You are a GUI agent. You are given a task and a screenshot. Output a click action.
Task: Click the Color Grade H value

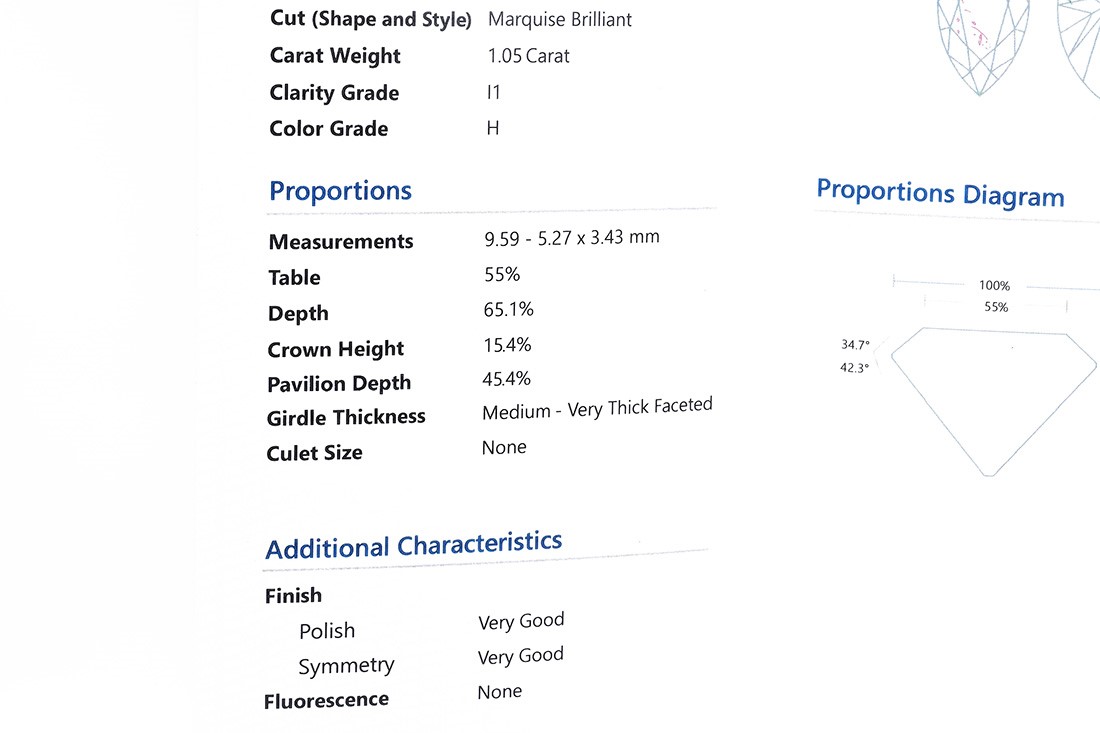[x=492, y=128]
